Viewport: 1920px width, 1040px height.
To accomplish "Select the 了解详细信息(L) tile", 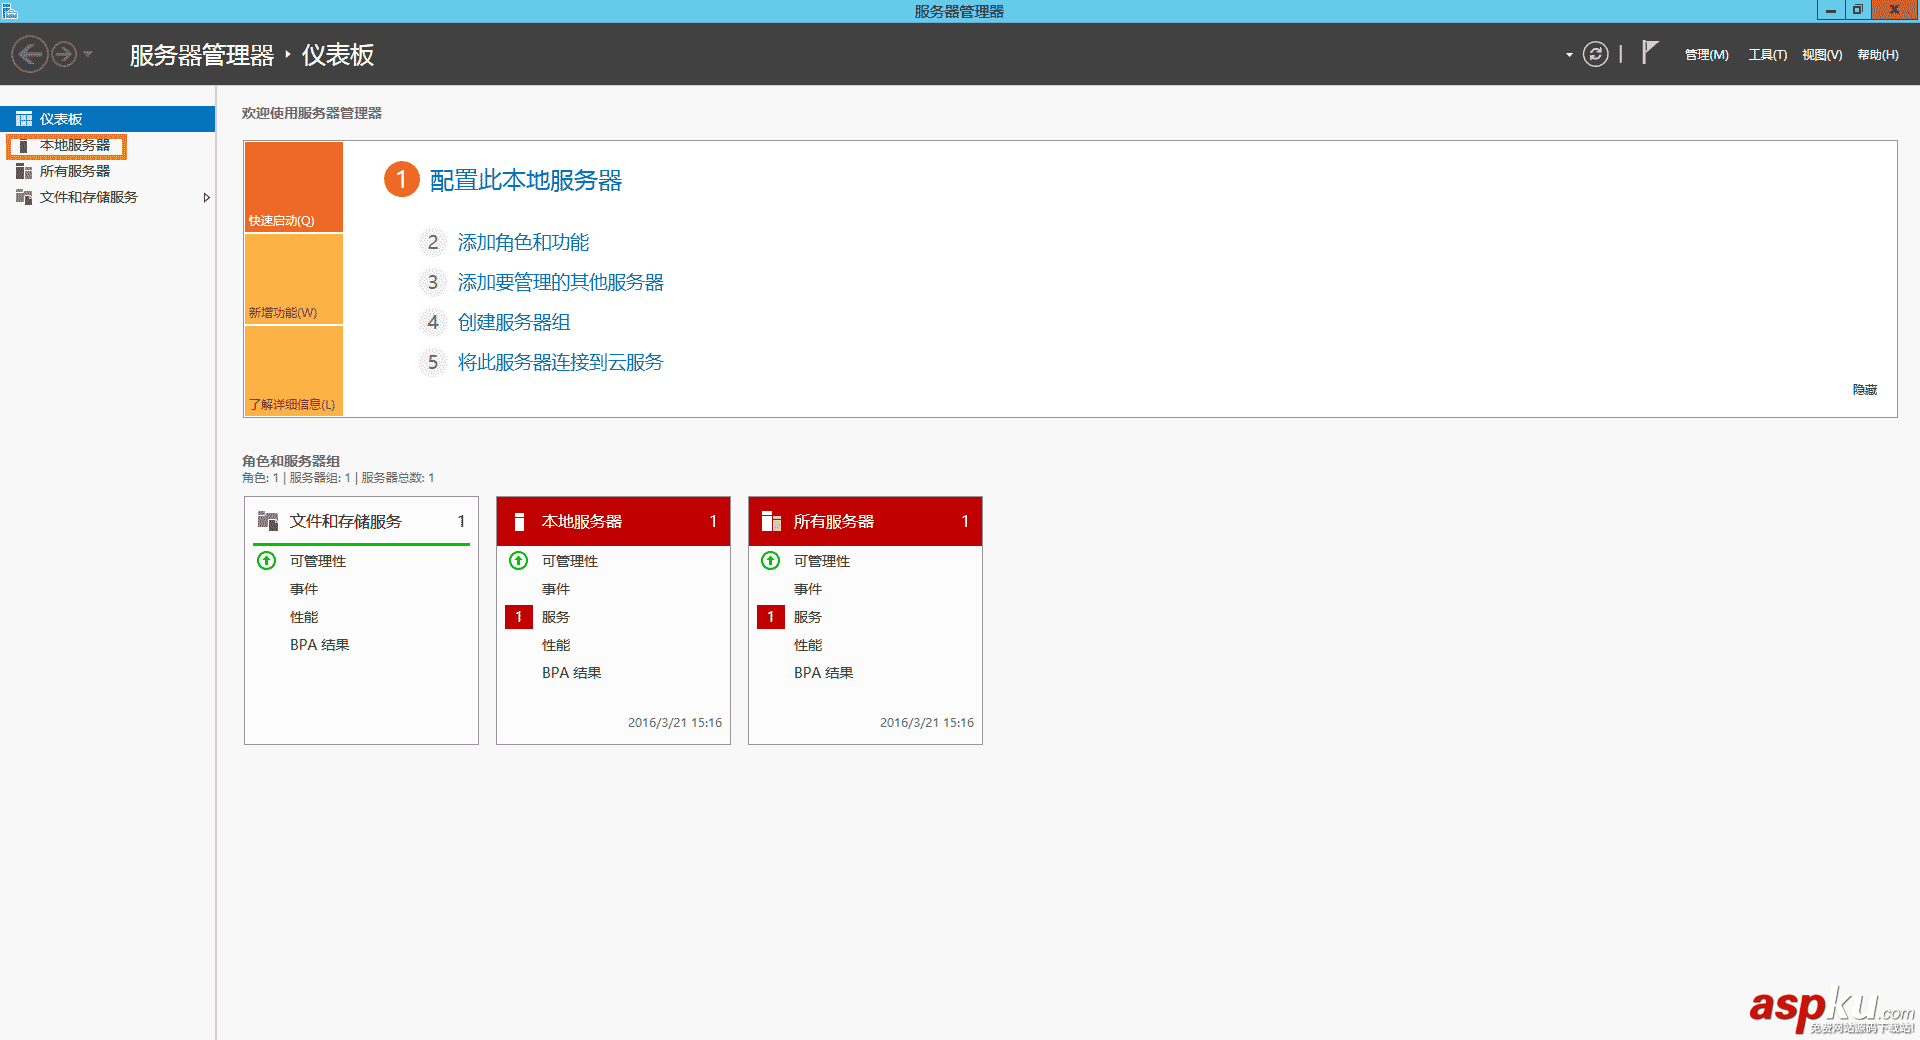I will (294, 371).
